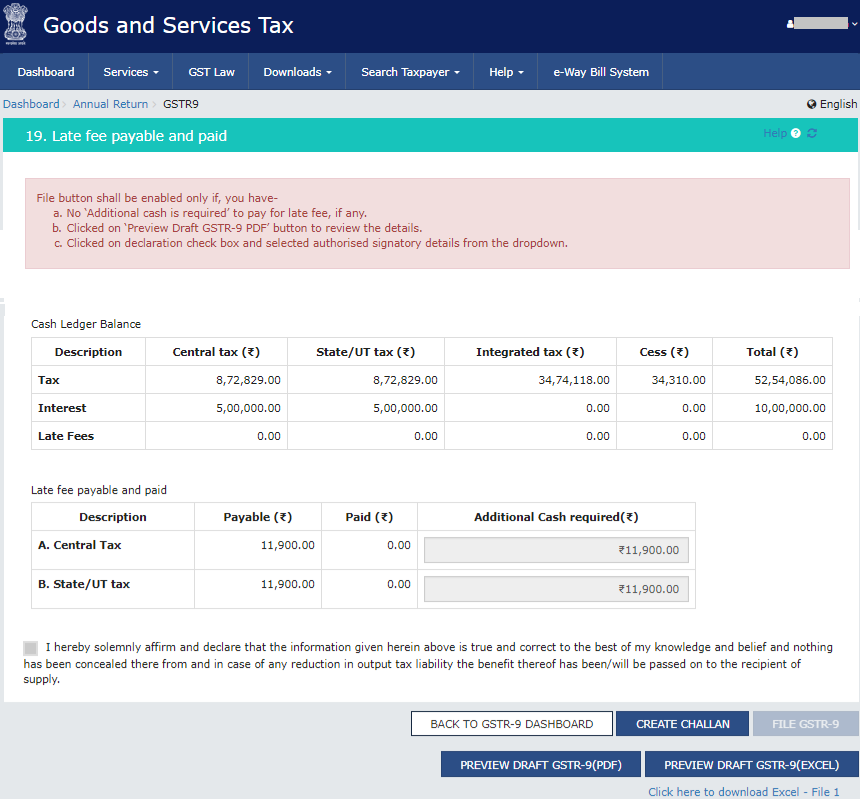Screen dimensions: 860x802
Task: Click the Create Challan button
Action: point(682,724)
